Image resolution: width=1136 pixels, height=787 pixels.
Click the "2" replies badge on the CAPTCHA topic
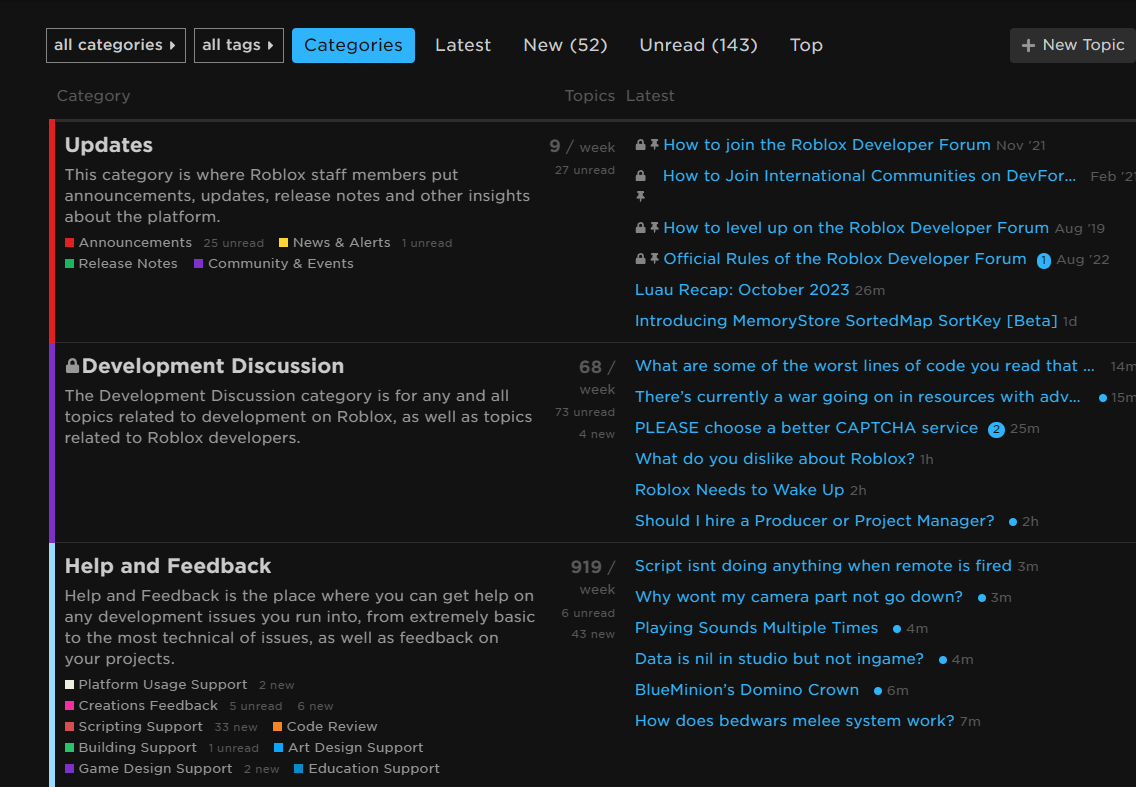coord(994,429)
